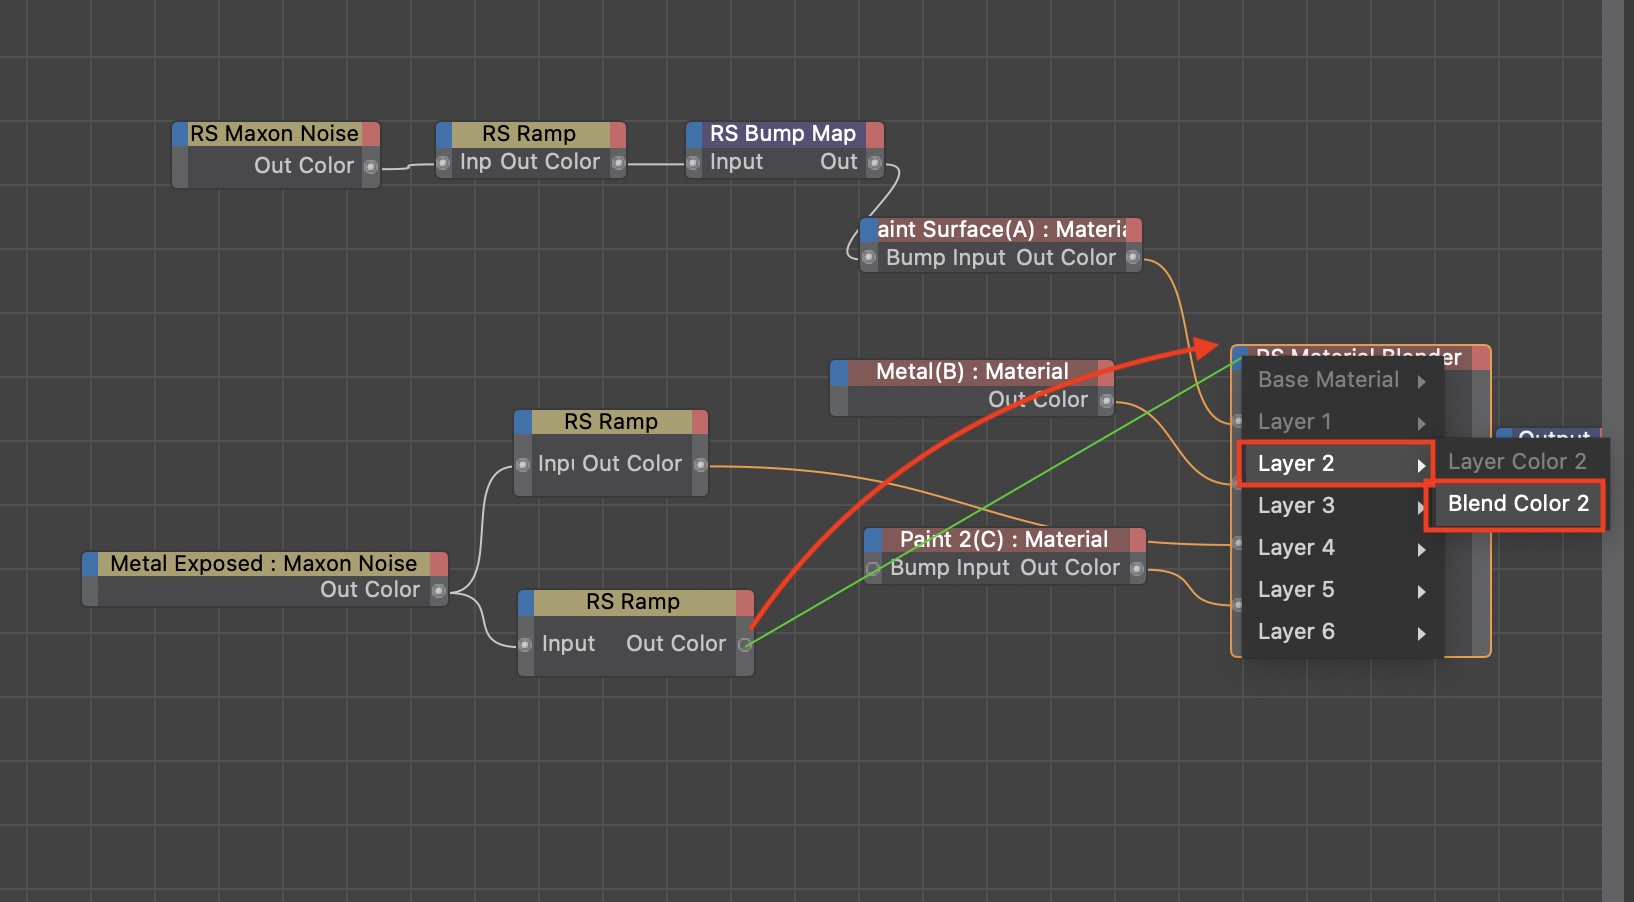Select Layer 3 in the port menu
Screen dimensions: 1634x902
coord(1296,506)
